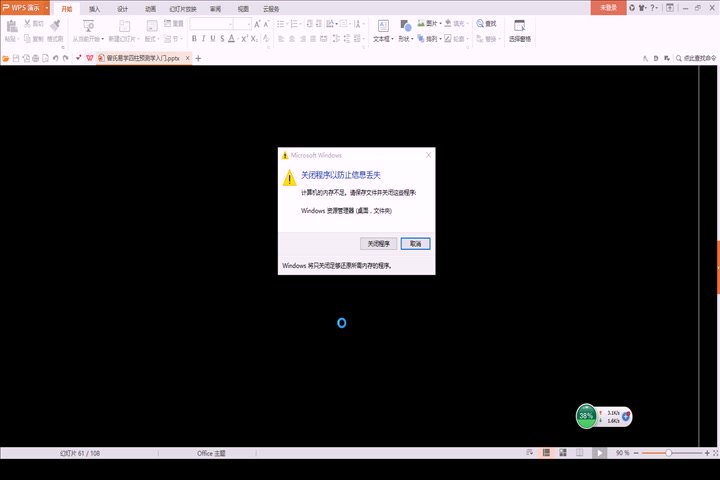Switch to normal view in status bar

[x=546, y=453]
